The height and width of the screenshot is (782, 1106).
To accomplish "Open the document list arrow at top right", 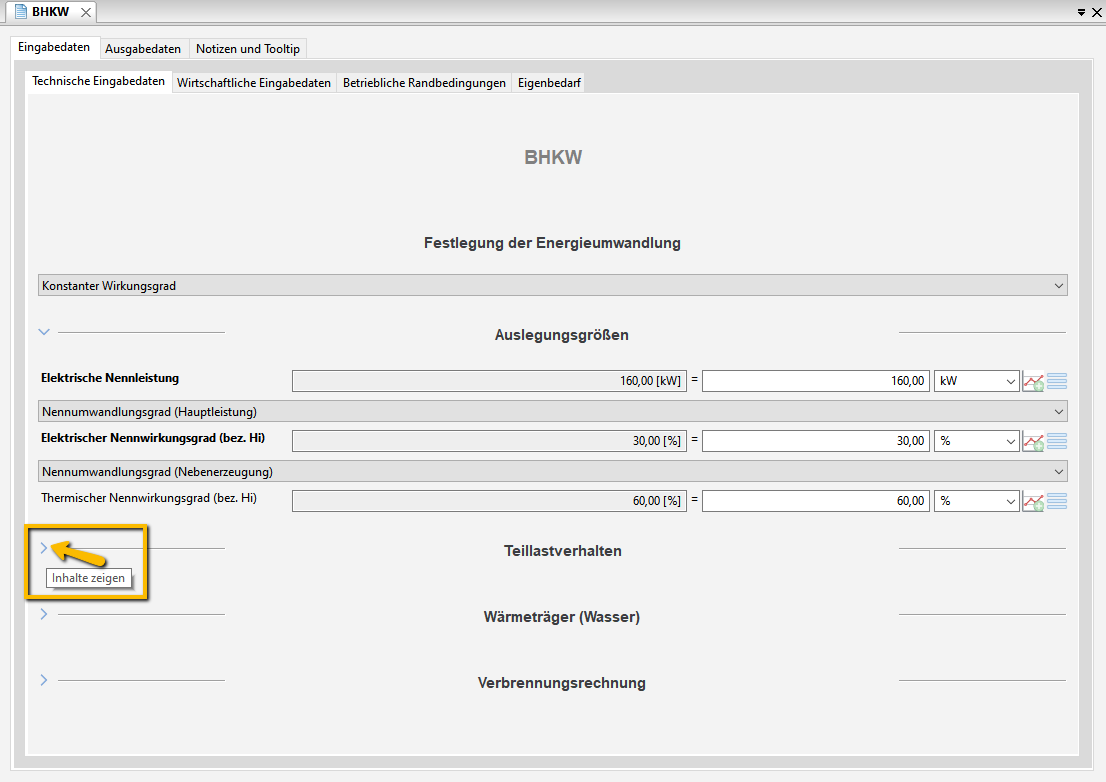I will (1081, 12).
